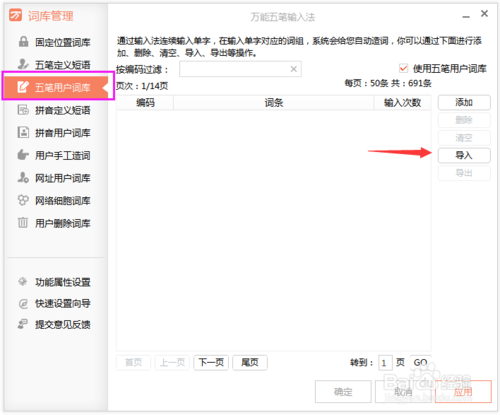500x415 pixels.
Task: Open the 用户手工造词 section
Action: 55,155
